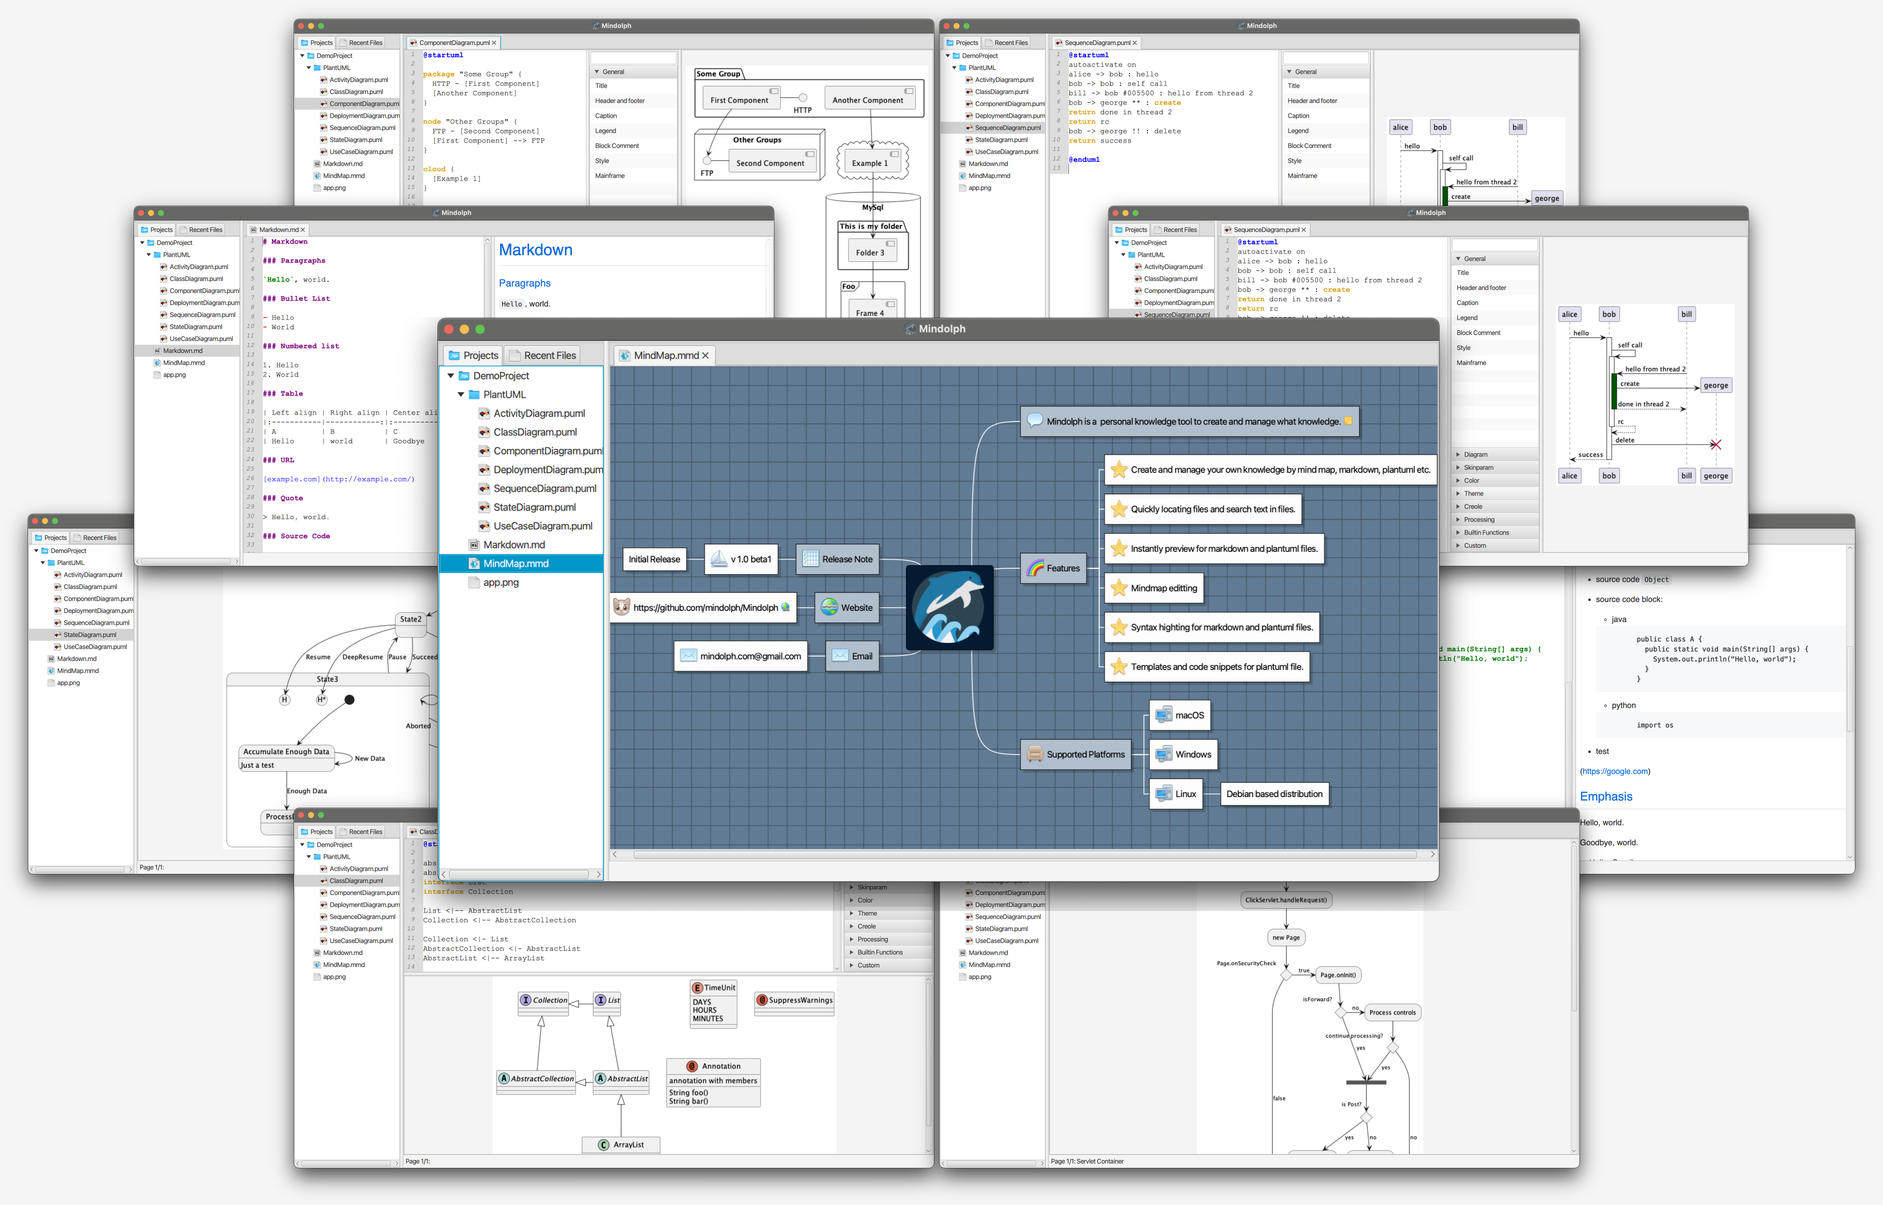Click the folder icon beside PlantUML in front window
This screenshot has width=1883, height=1205.
(474, 395)
